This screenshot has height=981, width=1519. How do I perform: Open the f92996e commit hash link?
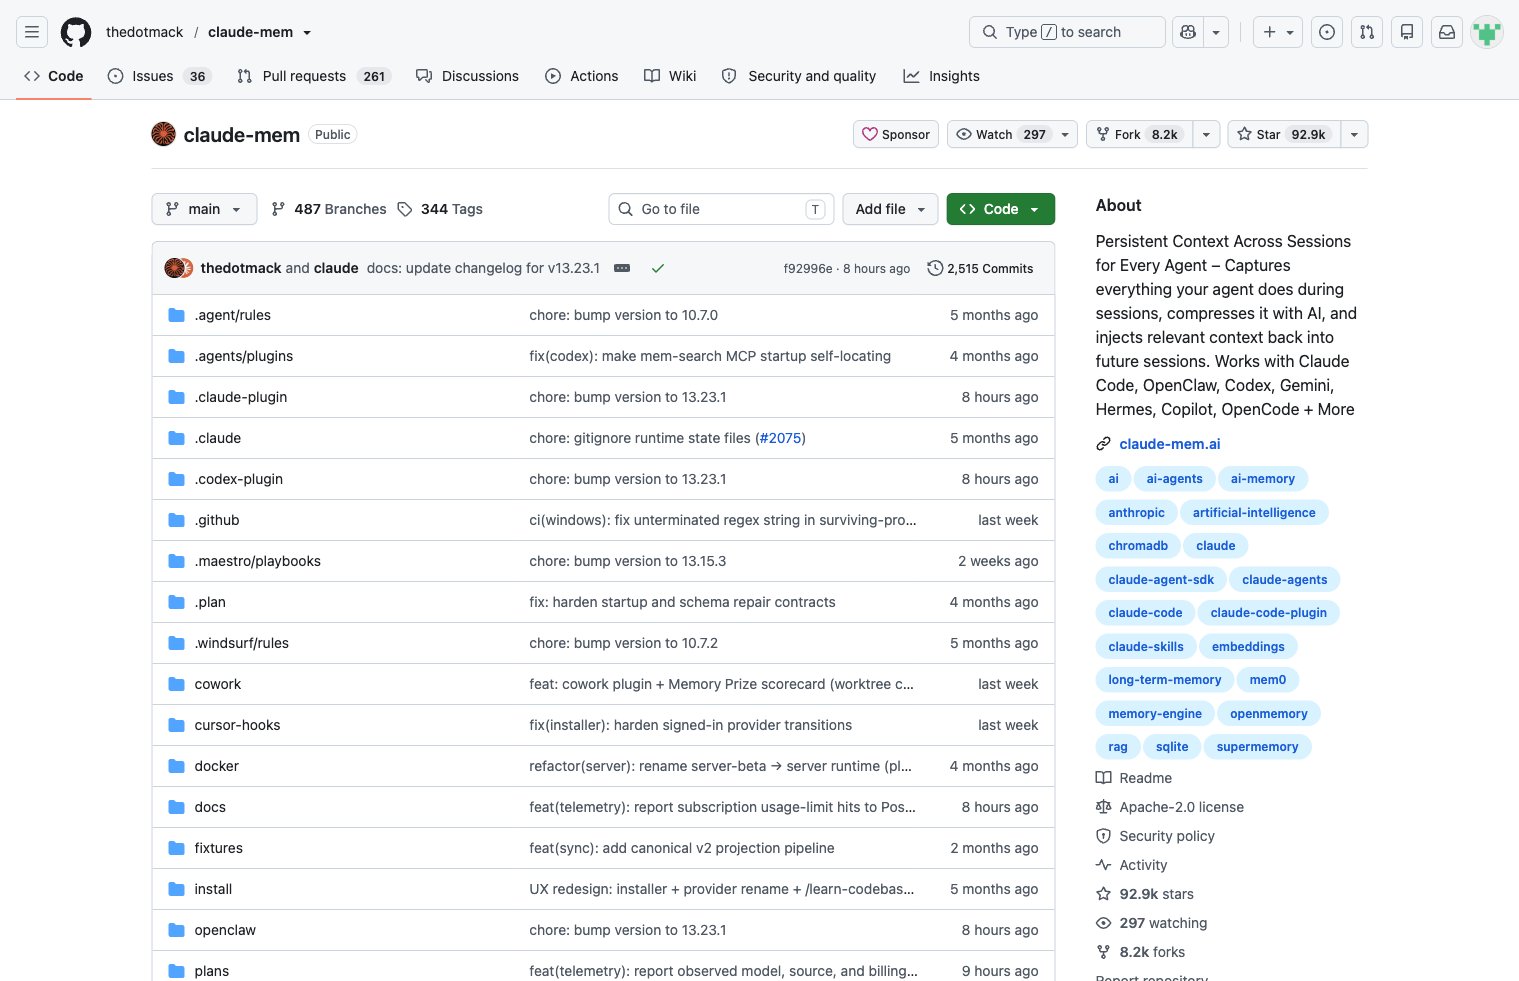pyautogui.click(x=808, y=269)
